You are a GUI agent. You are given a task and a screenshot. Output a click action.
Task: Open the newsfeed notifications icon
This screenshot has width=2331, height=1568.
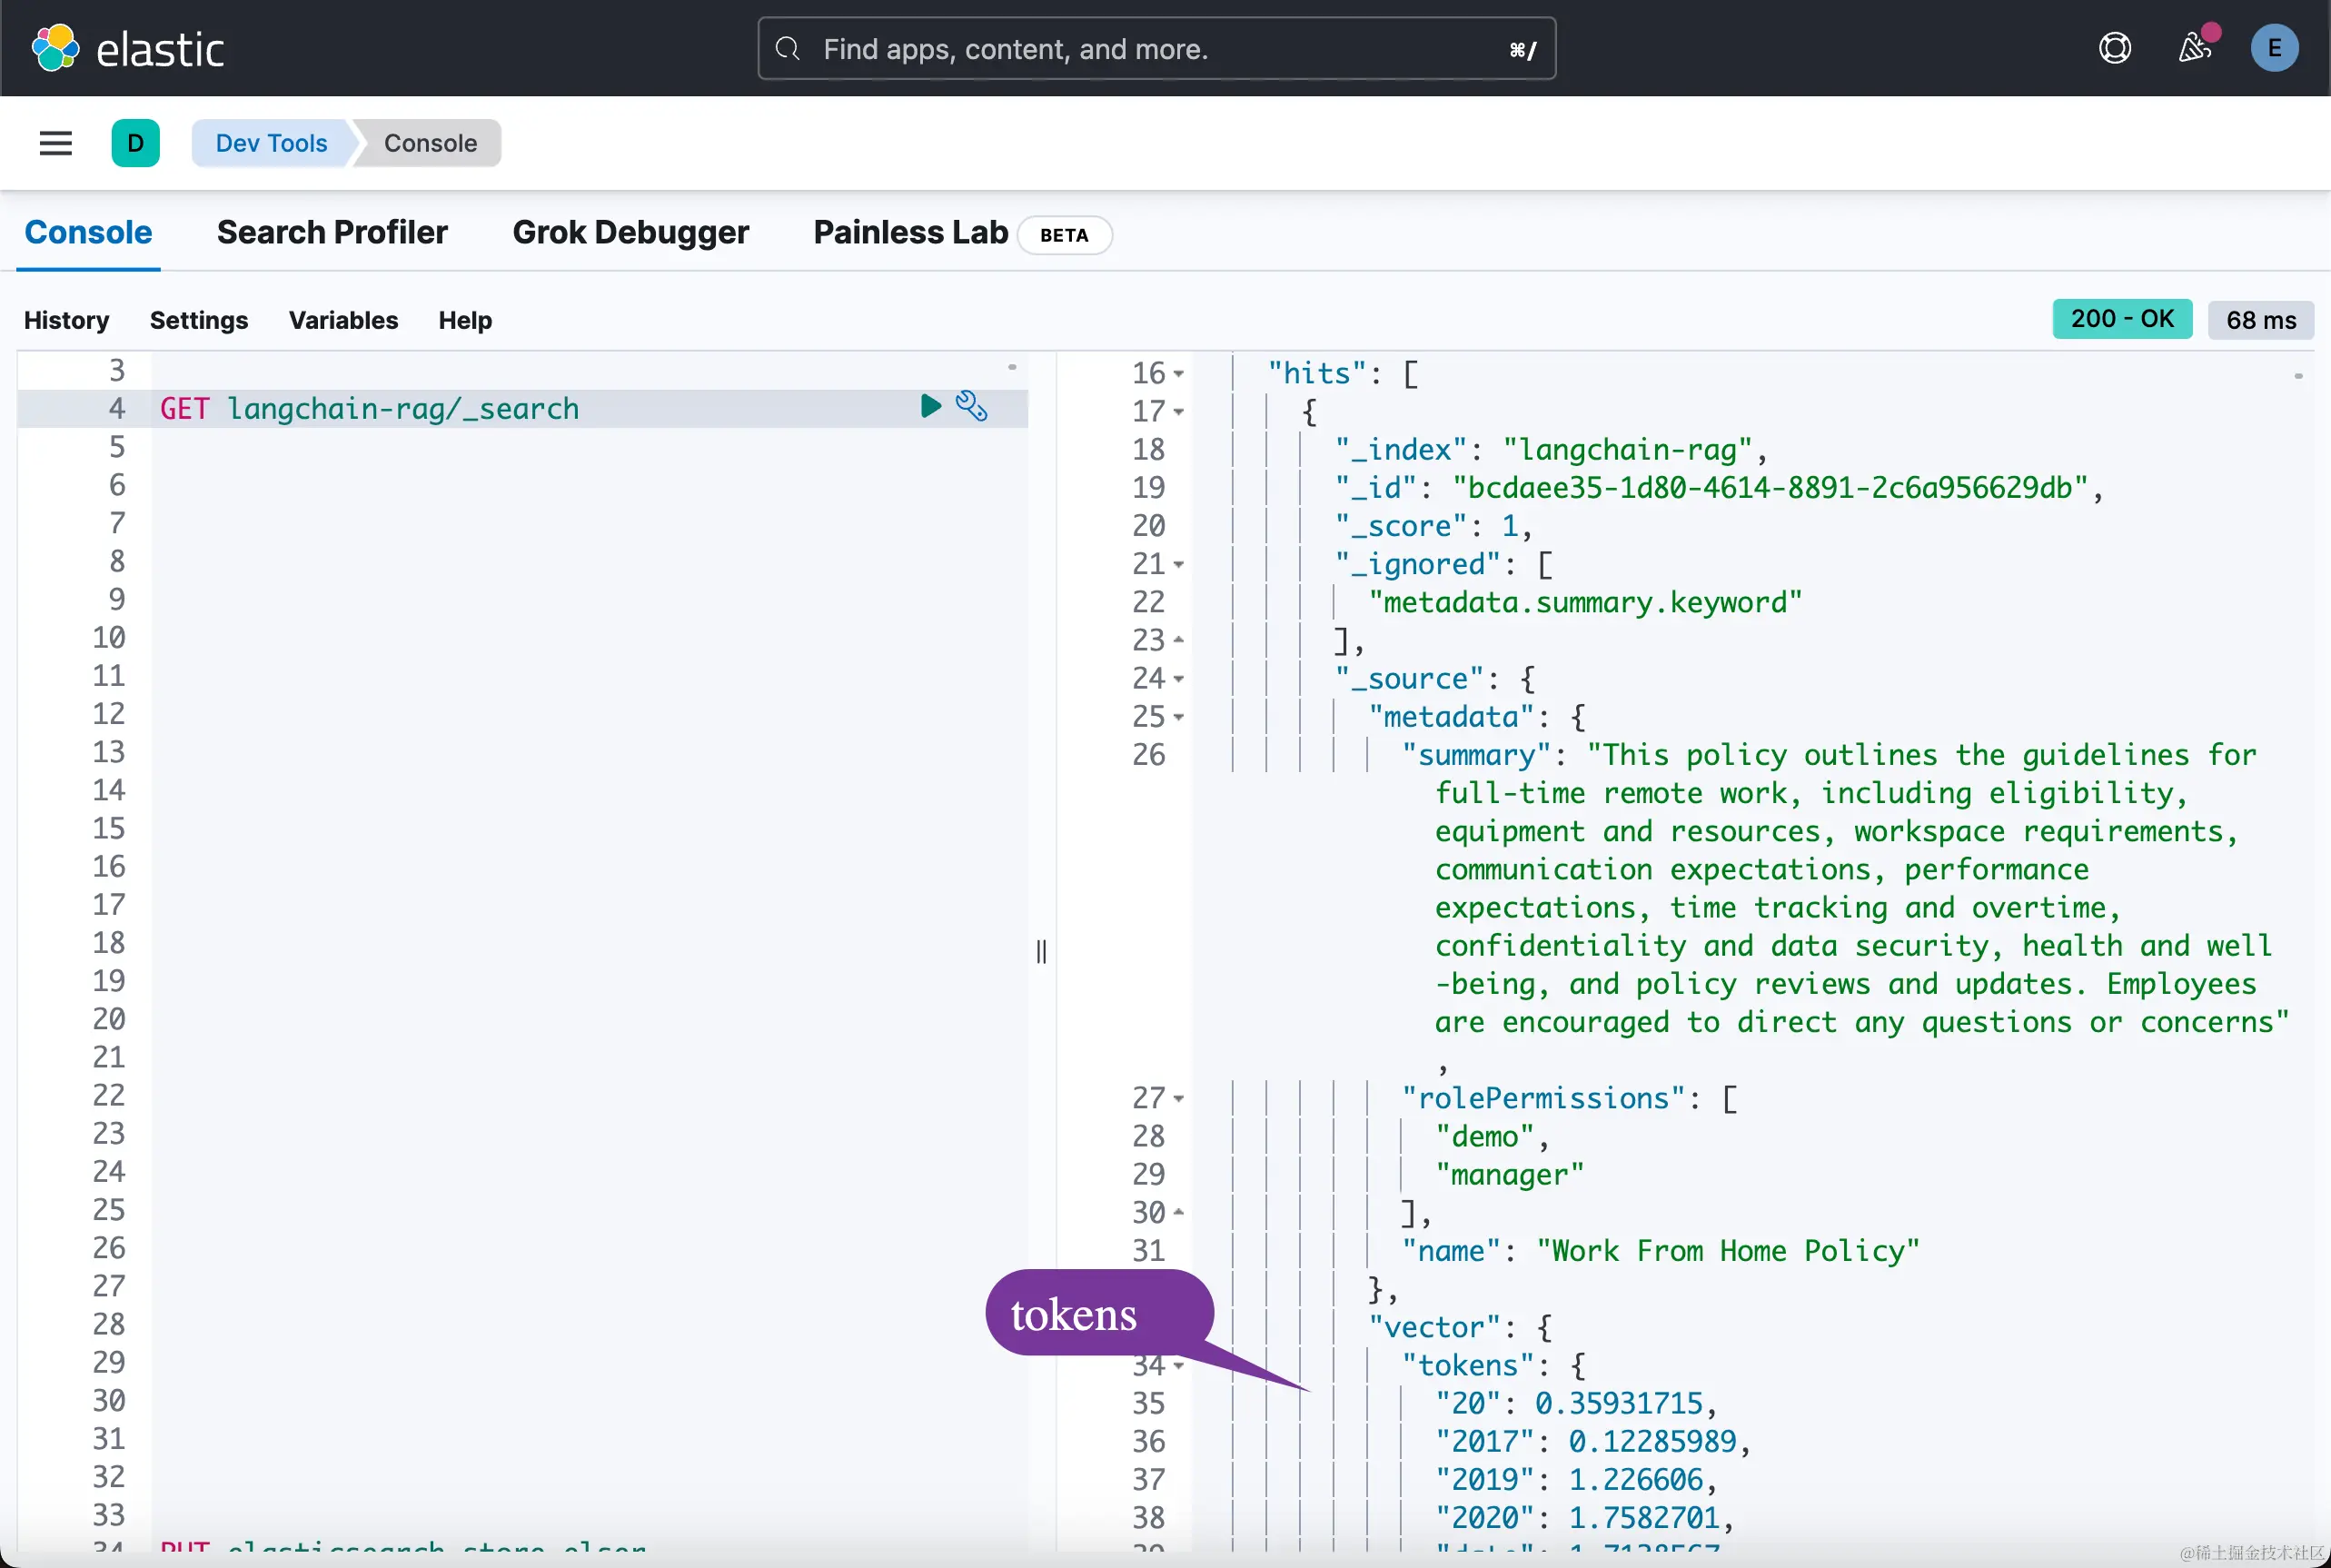coord(2194,48)
